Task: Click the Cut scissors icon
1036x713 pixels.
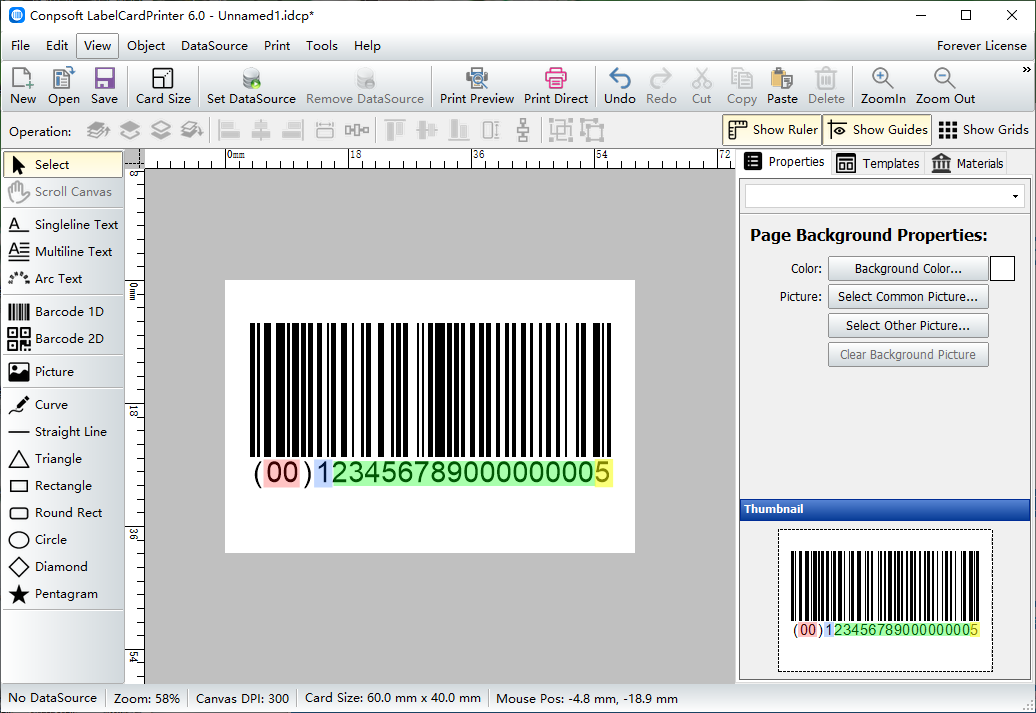Action: pyautogui.click(x=701, y=86)
